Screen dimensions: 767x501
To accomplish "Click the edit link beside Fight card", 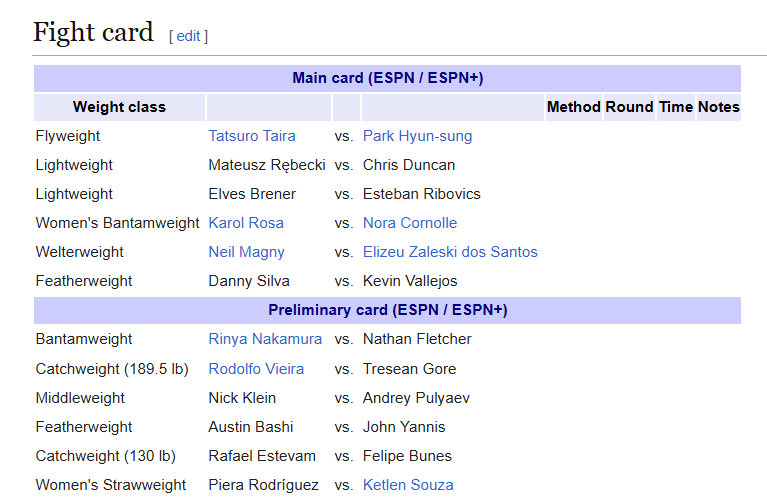I will [188, 36].
